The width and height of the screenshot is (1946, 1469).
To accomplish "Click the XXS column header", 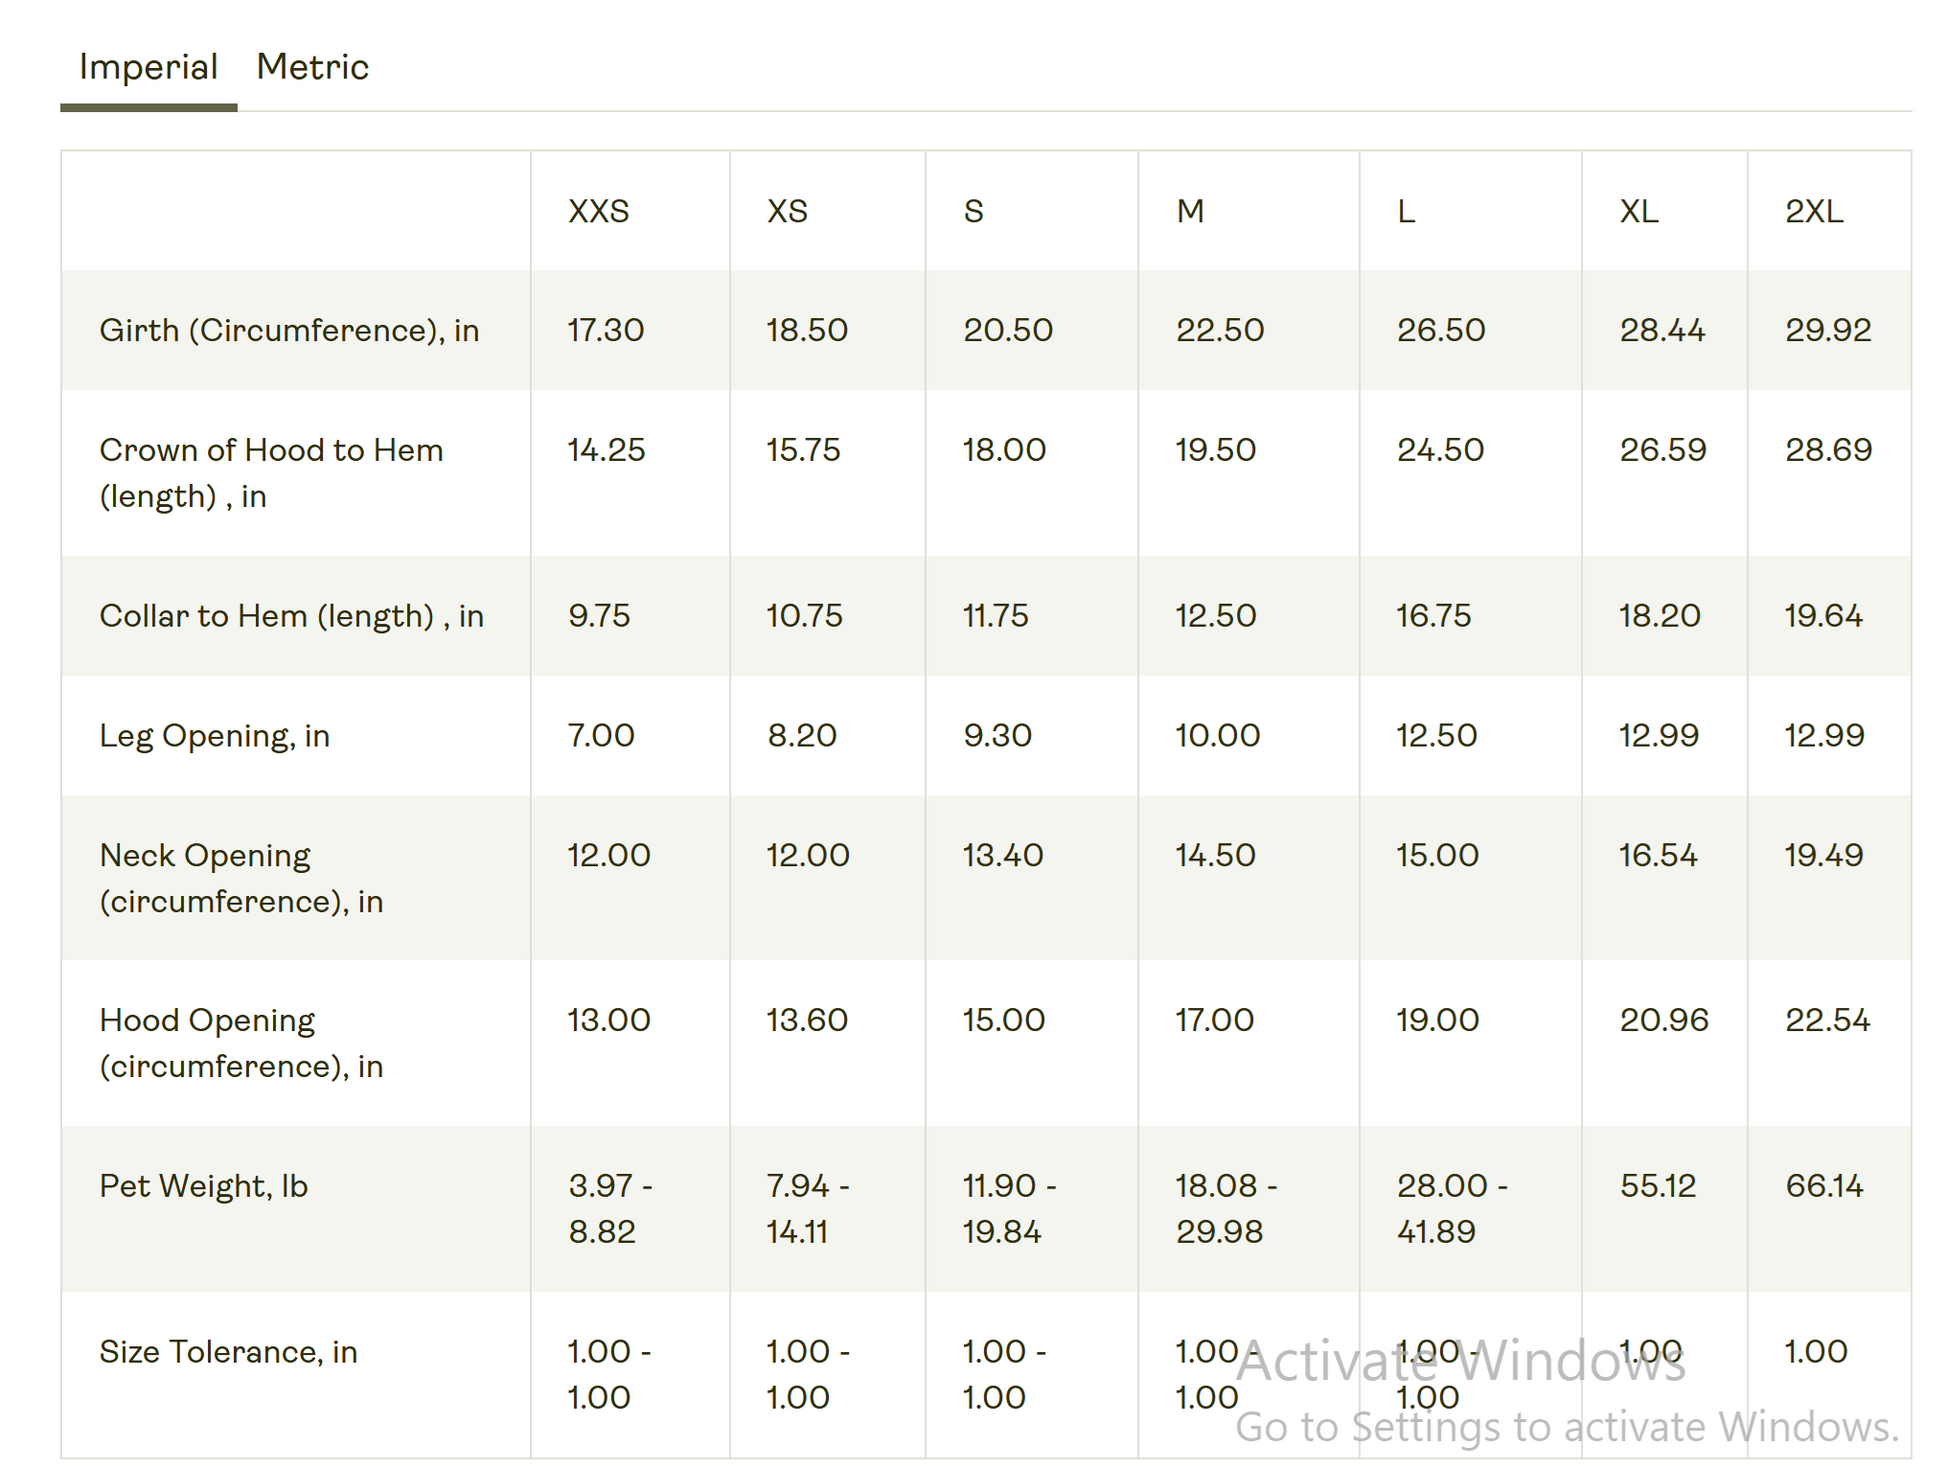I will (598, 211).
